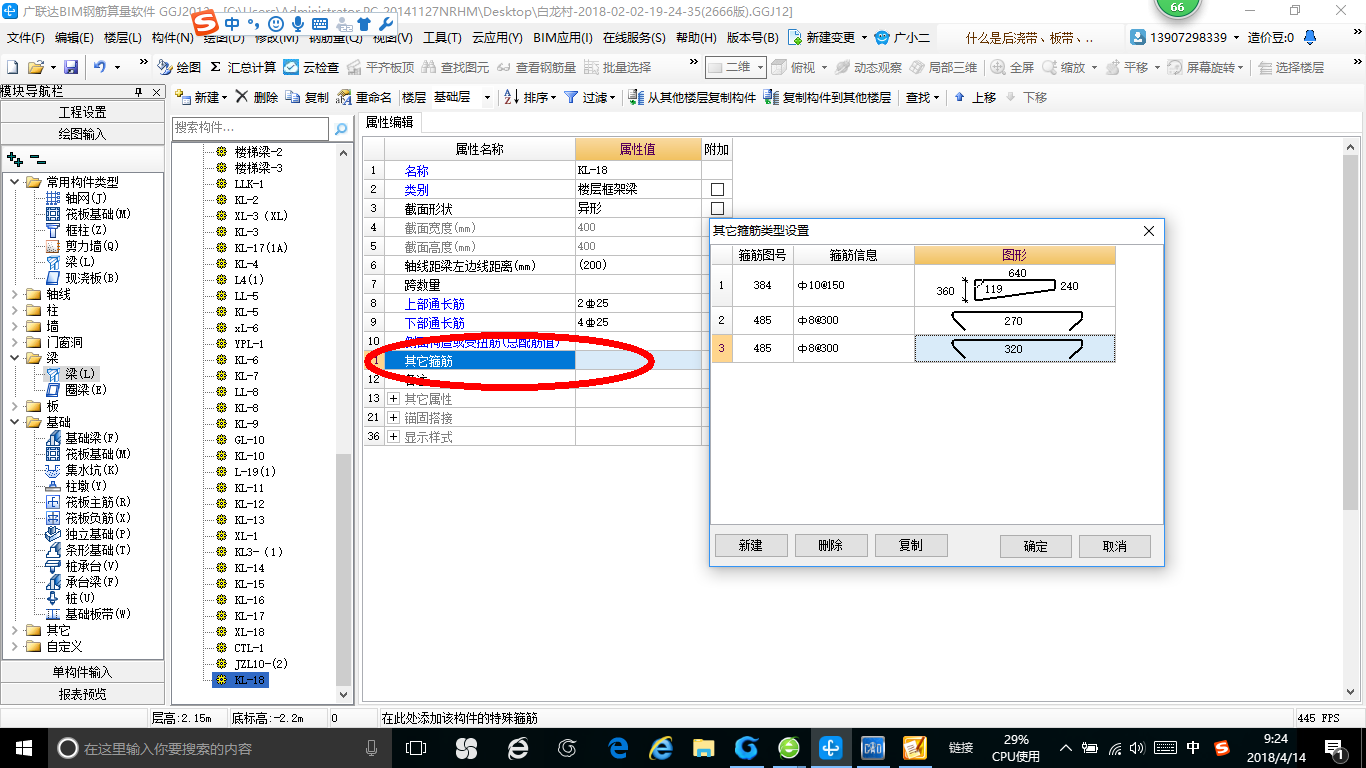Click 重命名 rename tool
Viewport: 1366px width, 768px height.
coord(365,97)
